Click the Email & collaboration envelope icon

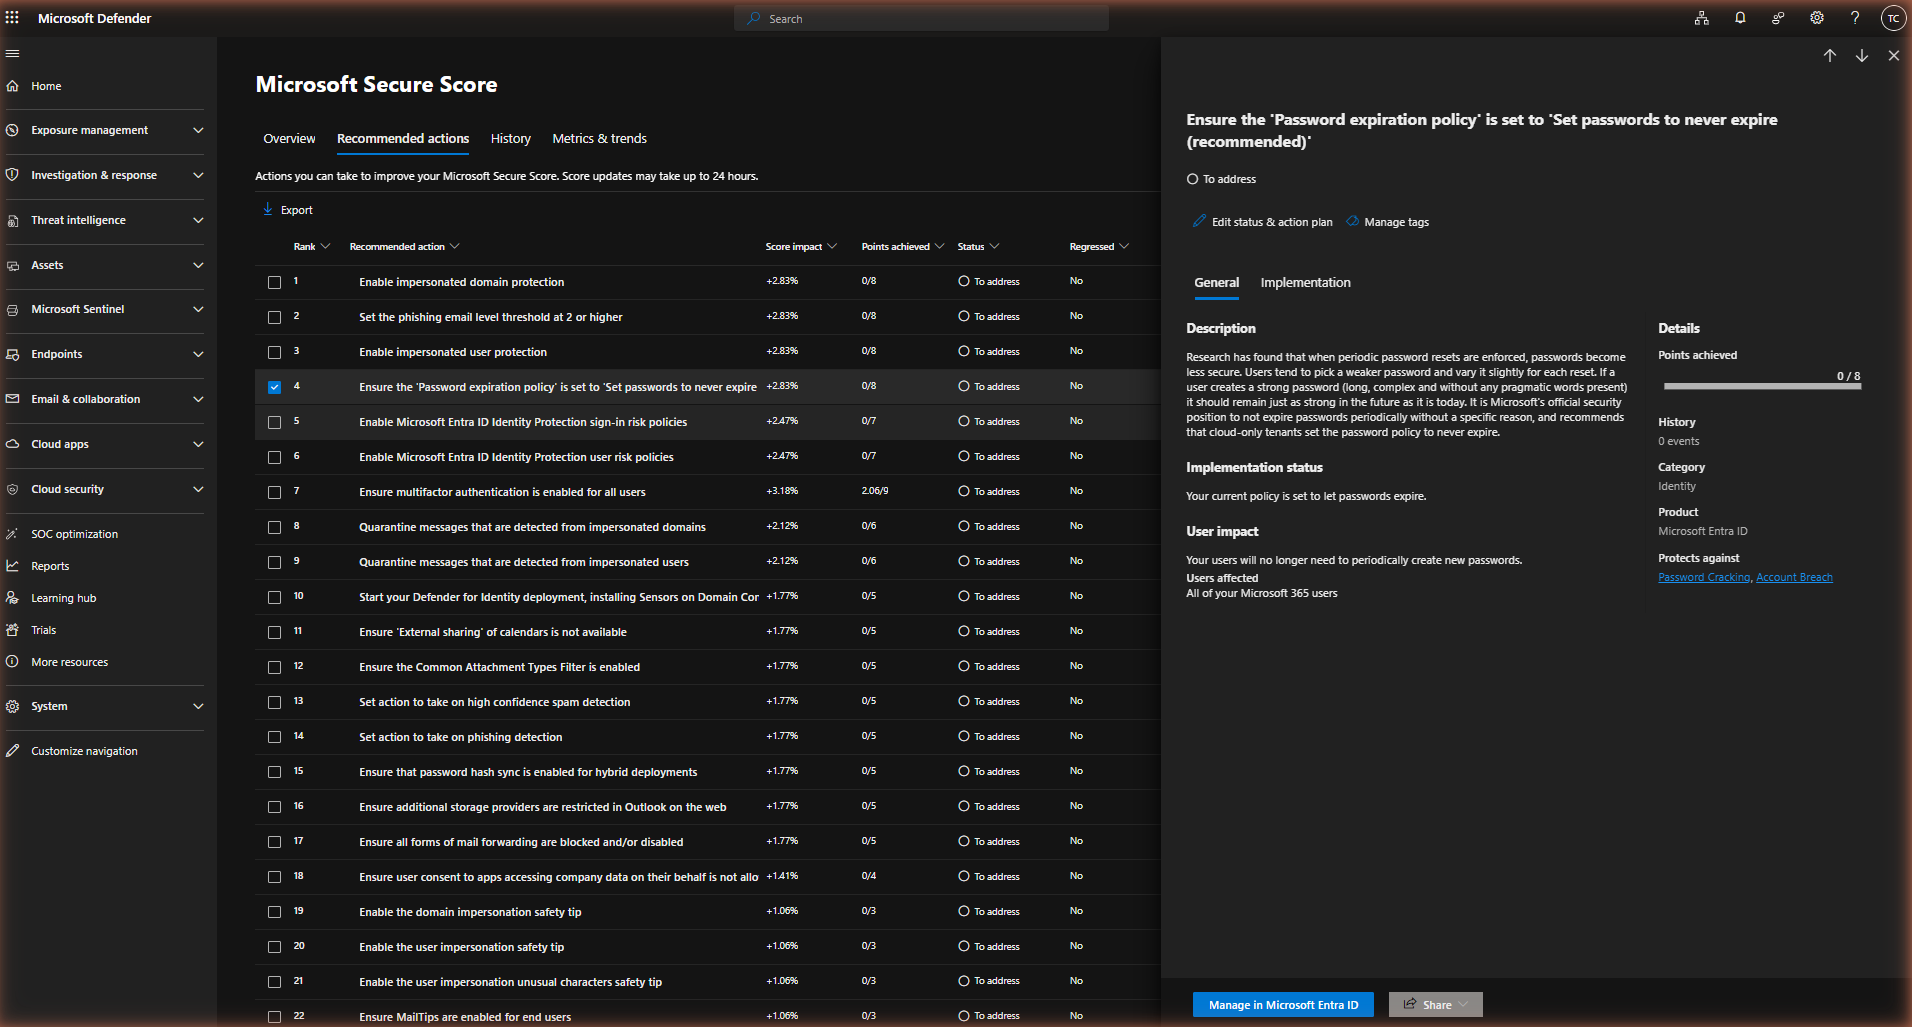12,399
